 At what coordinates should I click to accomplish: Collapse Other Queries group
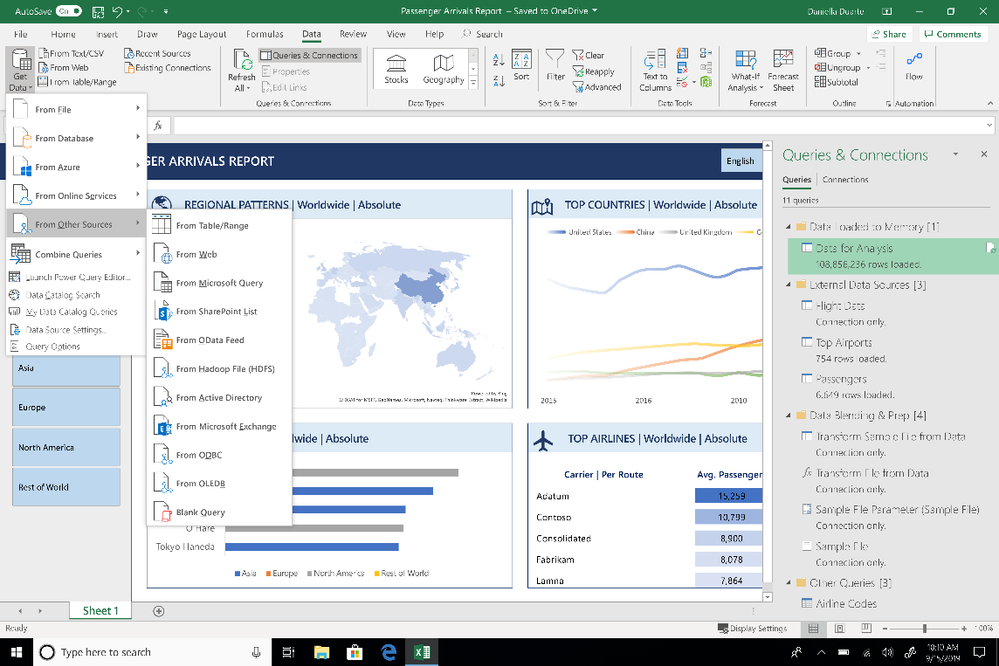click(788, 583)
